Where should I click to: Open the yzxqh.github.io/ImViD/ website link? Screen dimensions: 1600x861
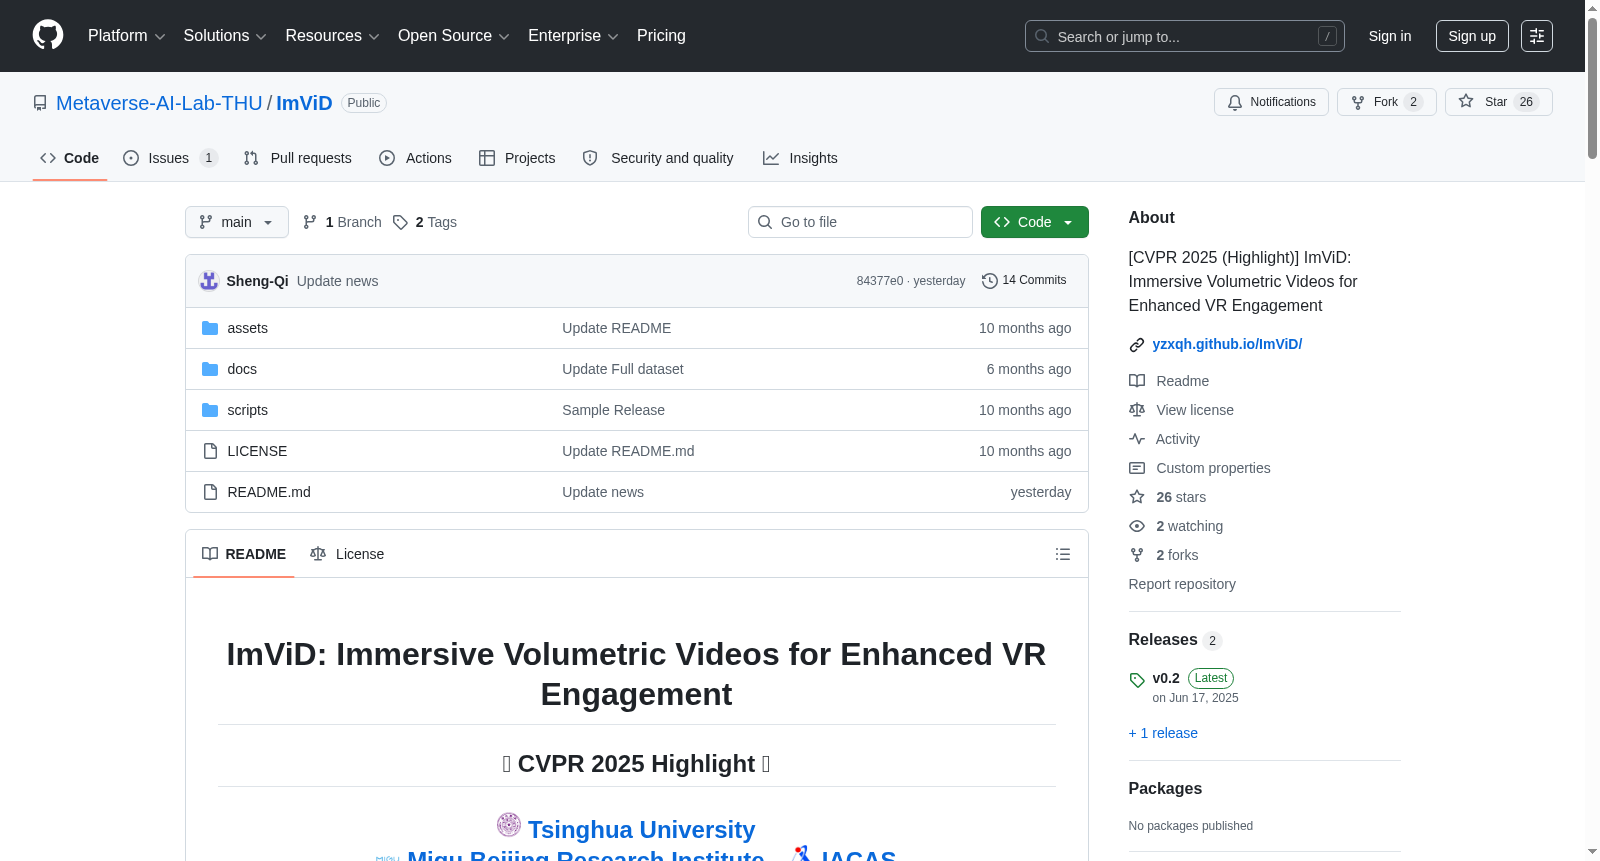click(x=1227, y=344)
